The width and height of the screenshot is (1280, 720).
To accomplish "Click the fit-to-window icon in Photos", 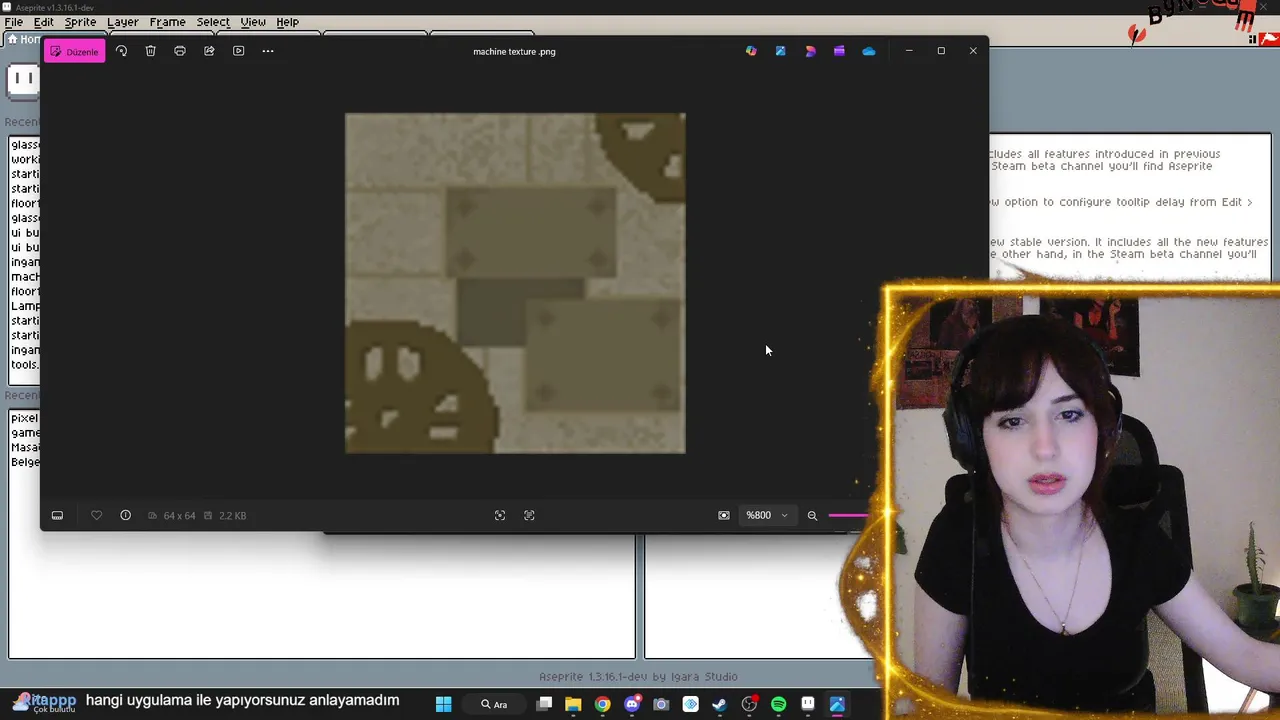I will tap(500, 515).
